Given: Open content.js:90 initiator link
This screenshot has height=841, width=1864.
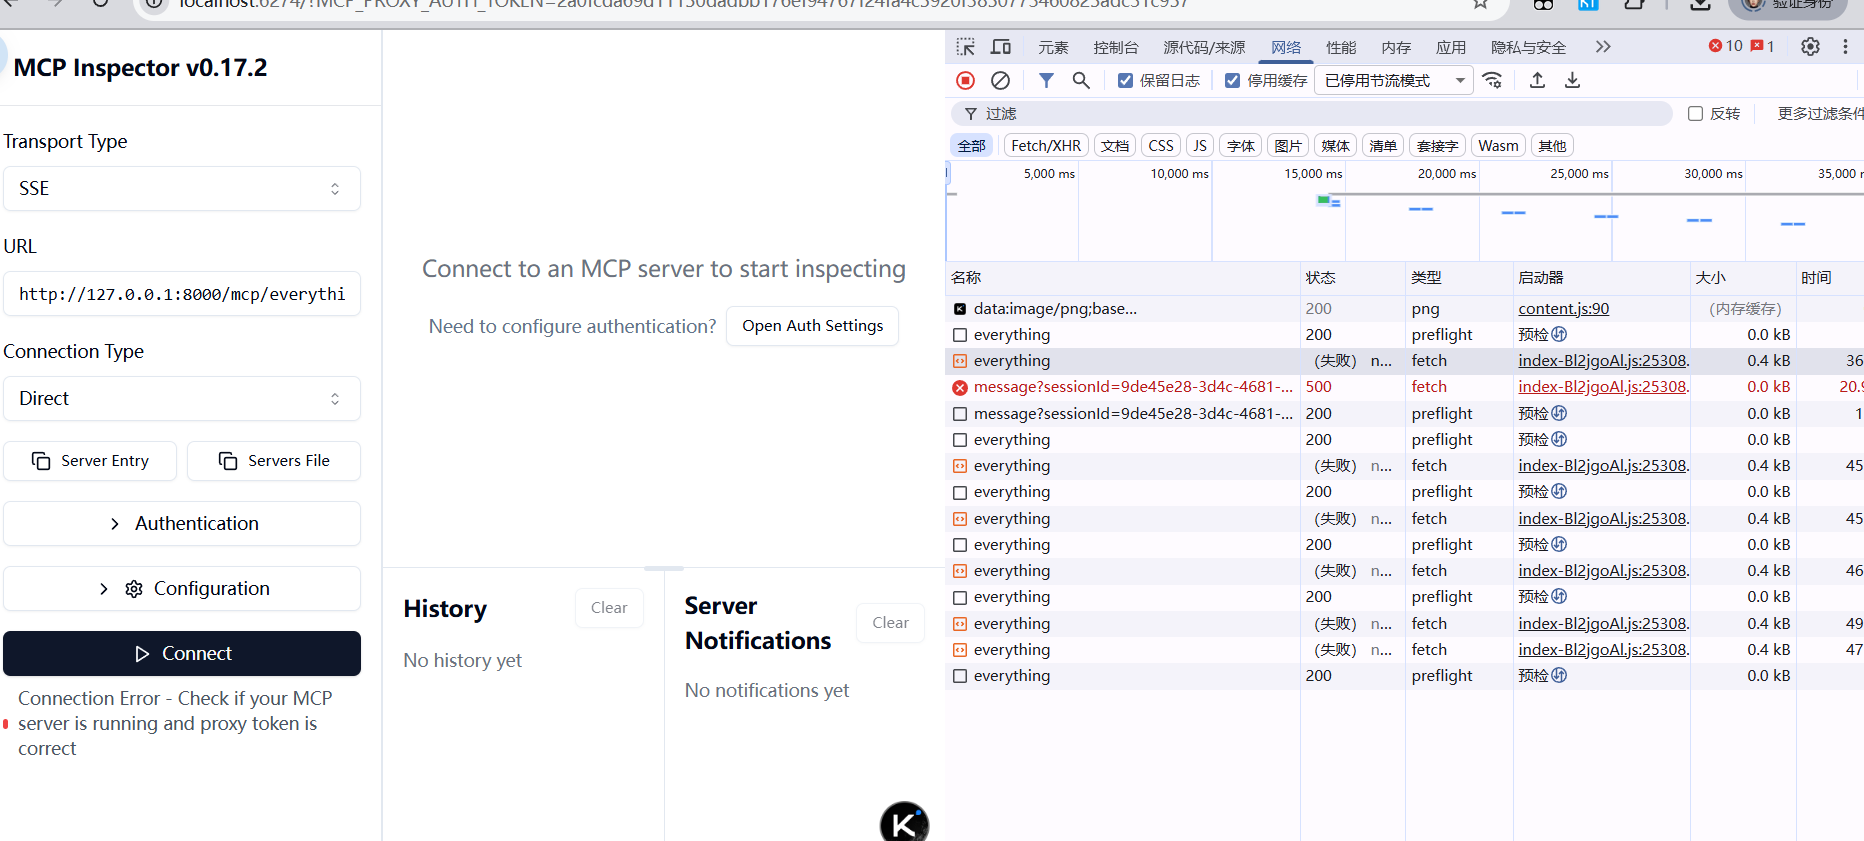Looking at the screenshot, I should (x=1563, y=309).
